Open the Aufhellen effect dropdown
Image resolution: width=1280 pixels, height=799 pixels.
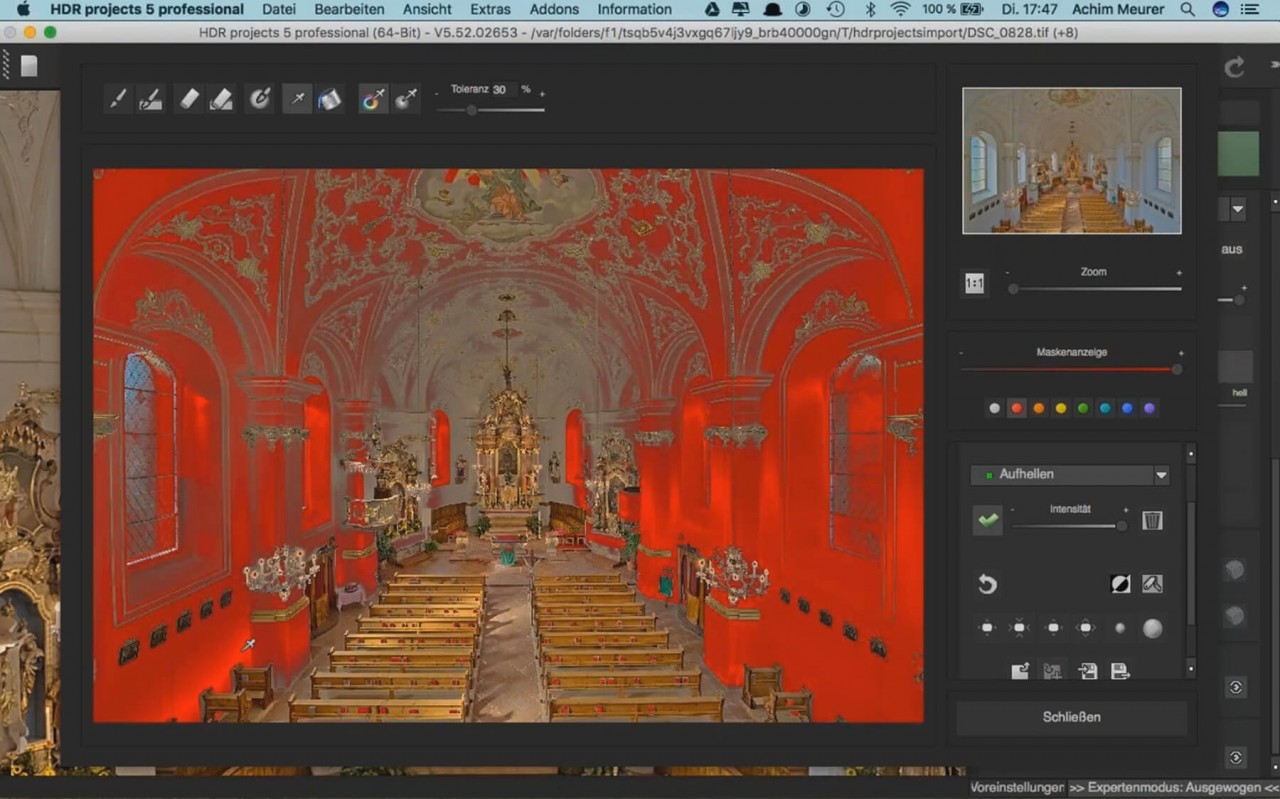click(1160, 474)
